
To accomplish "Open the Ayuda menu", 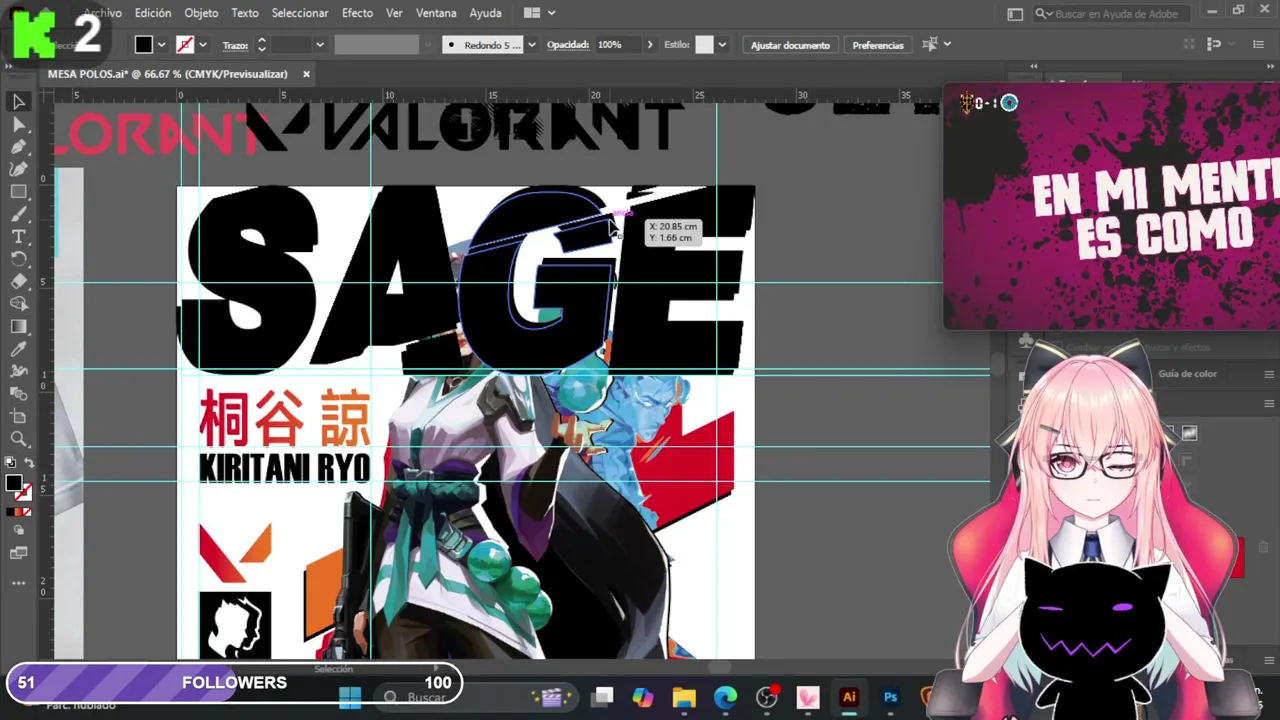I will (485, 13).
